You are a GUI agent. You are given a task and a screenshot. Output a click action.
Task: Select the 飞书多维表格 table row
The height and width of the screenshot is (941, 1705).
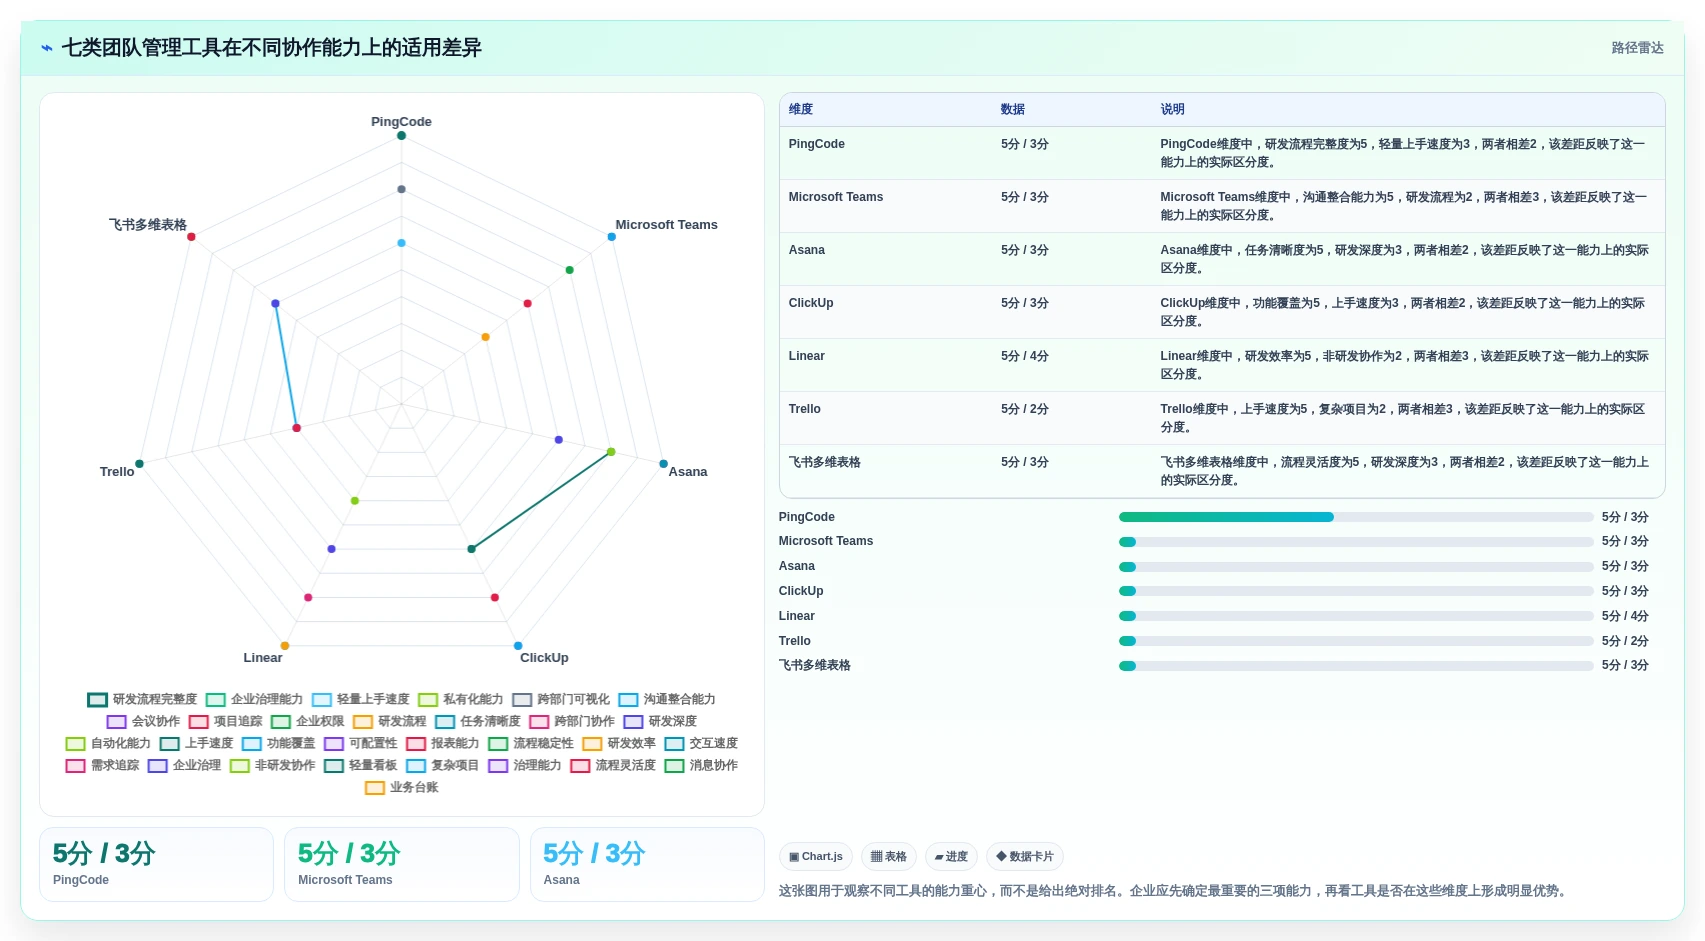tap(1222, 471)
